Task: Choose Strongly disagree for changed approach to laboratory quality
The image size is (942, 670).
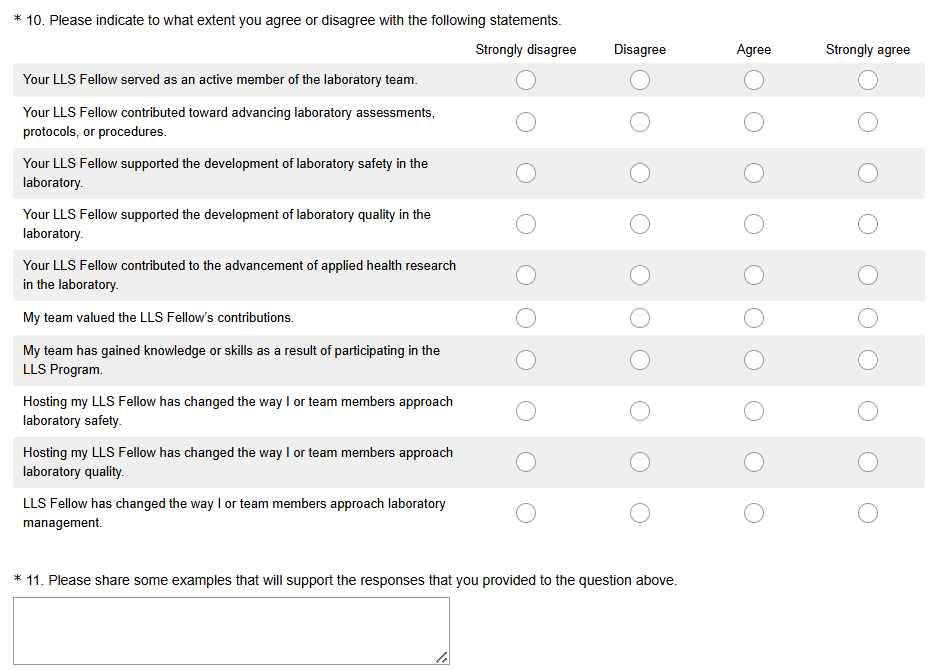Action: (526, 462)
